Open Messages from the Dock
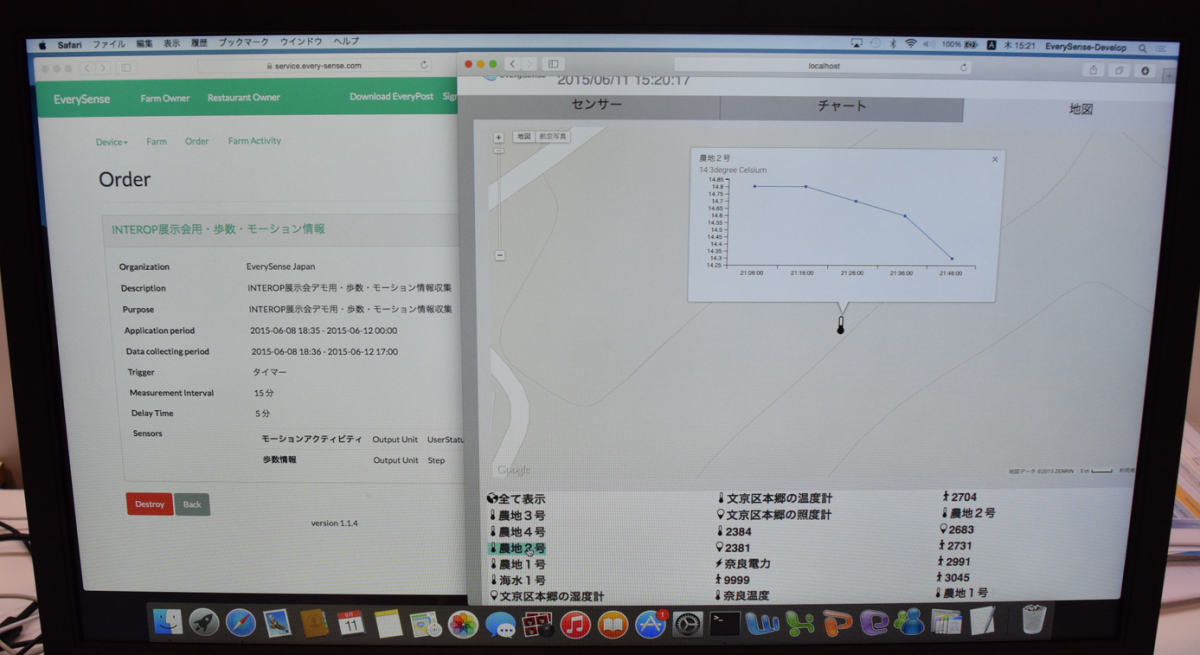This screenshot has height=655, width=1200. (500, 626)
